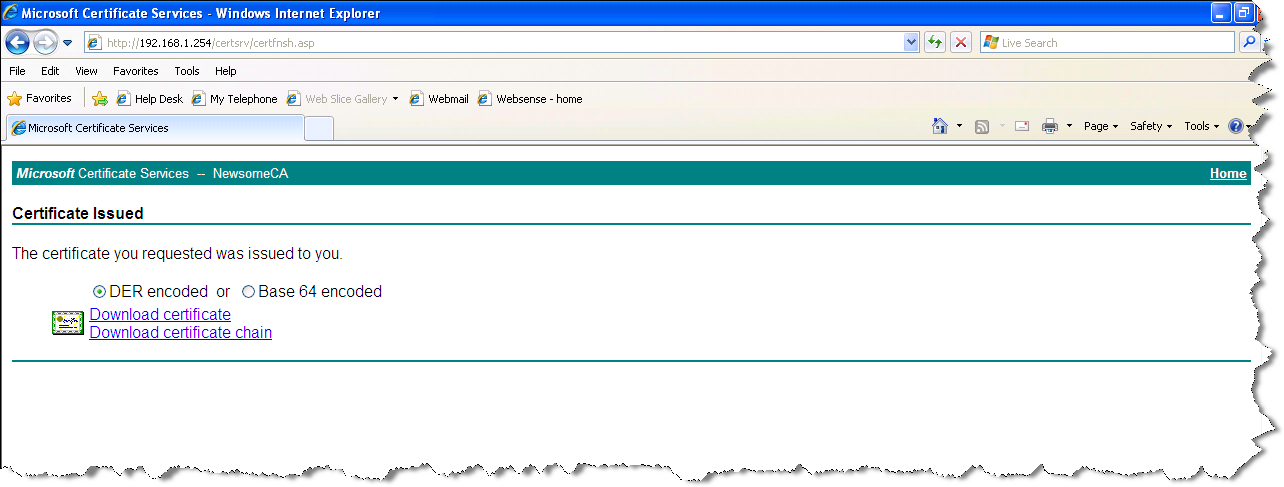
Task: Start search with the magnifier icon
Action: (x=1248, y=43)
